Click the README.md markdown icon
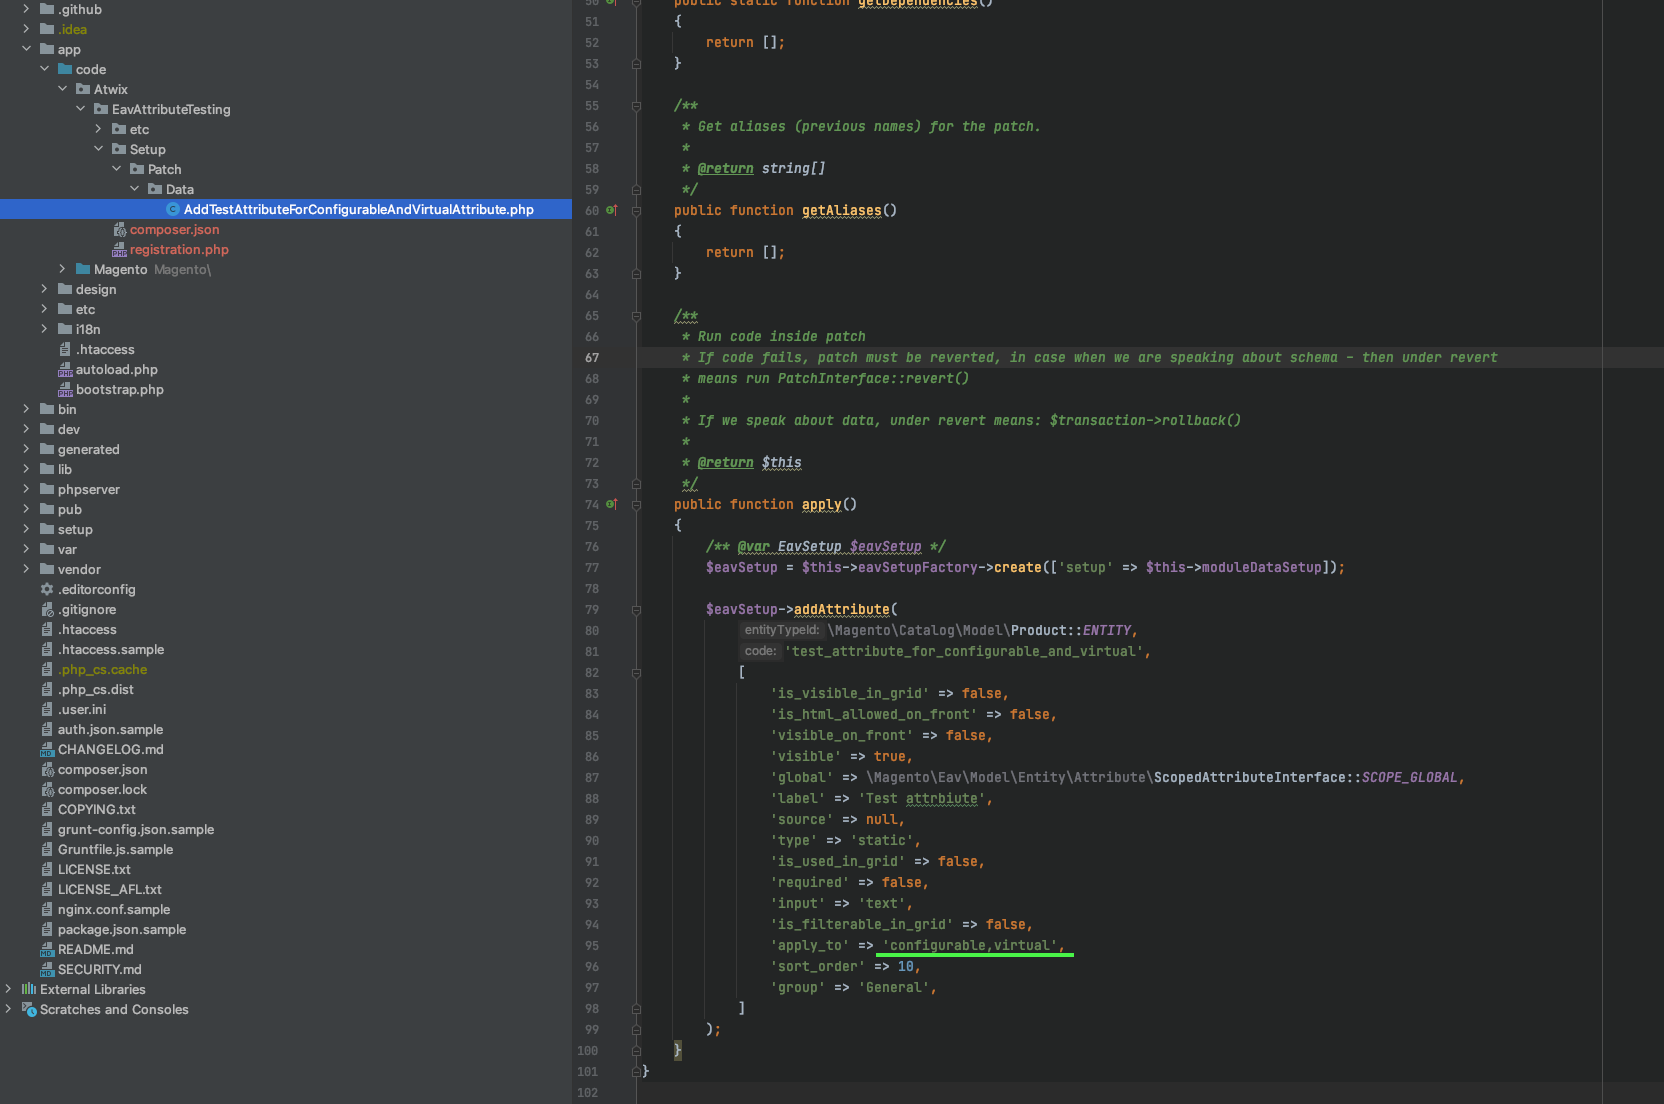 47,949
